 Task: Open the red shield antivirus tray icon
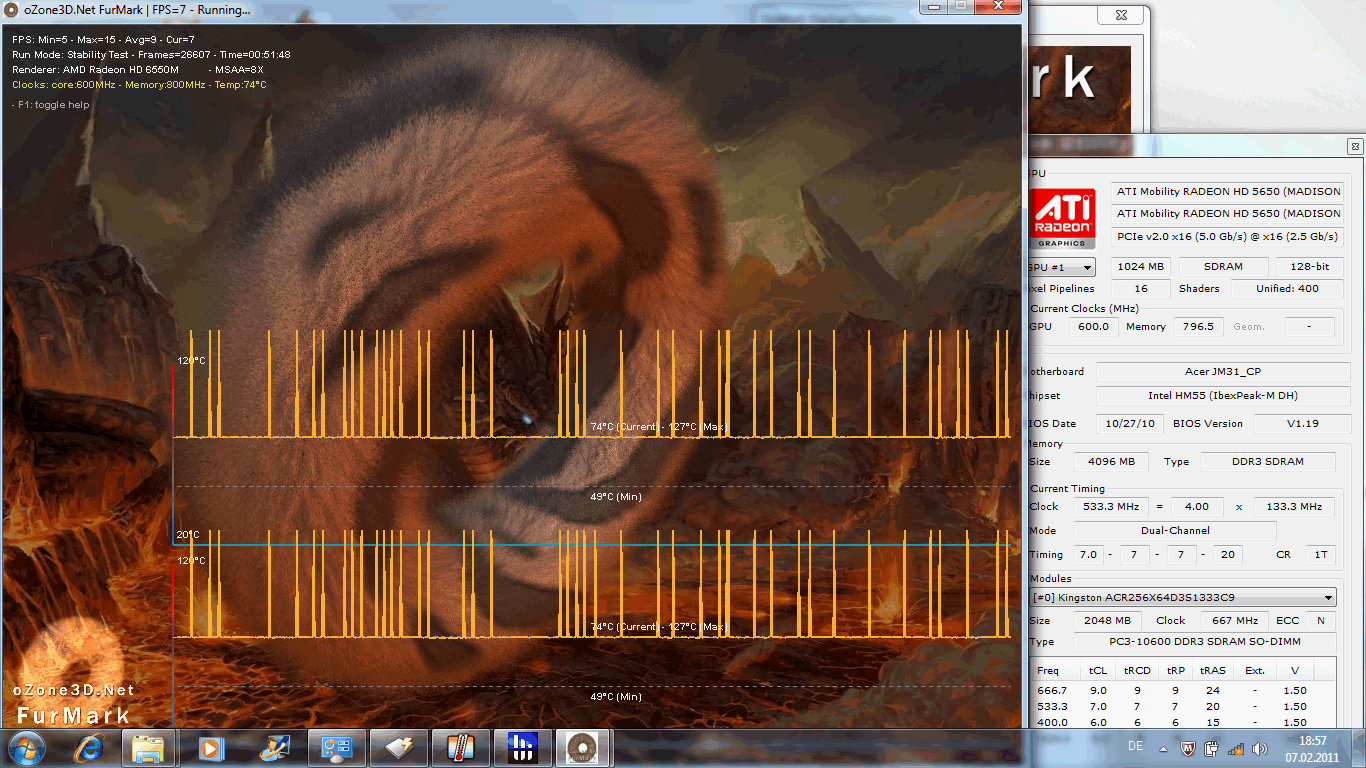coord(1187,748)
